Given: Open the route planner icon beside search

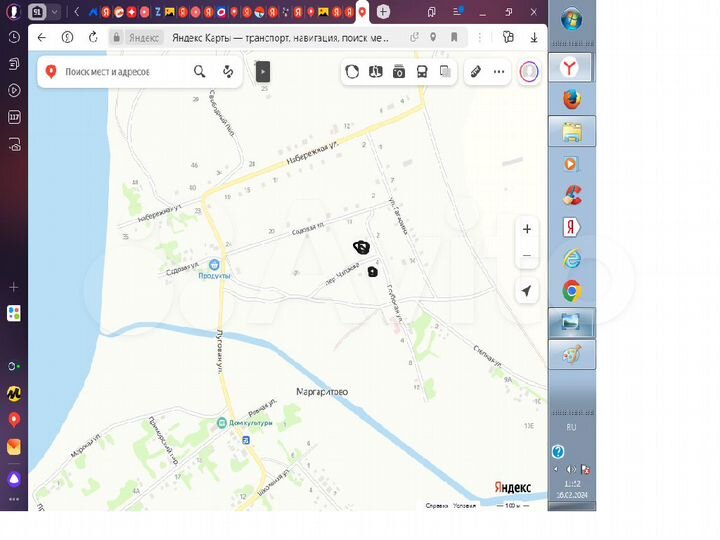Looking at the screenshot, I should 228,72.
